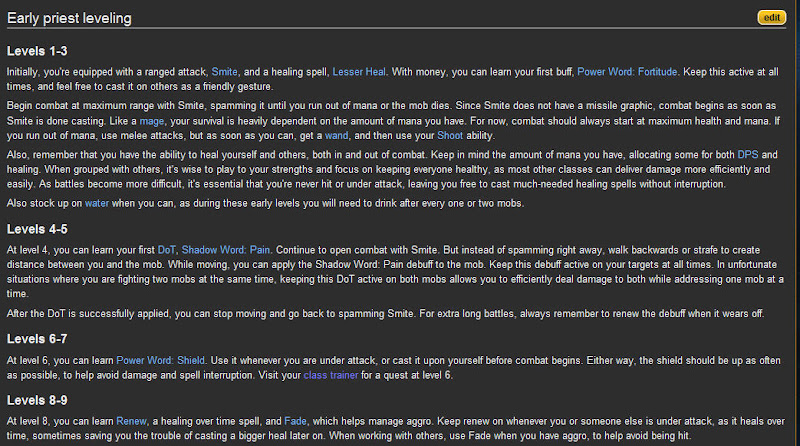800x446 pixels.
Task: Open the mage class link
Action: tap(152, 121)
